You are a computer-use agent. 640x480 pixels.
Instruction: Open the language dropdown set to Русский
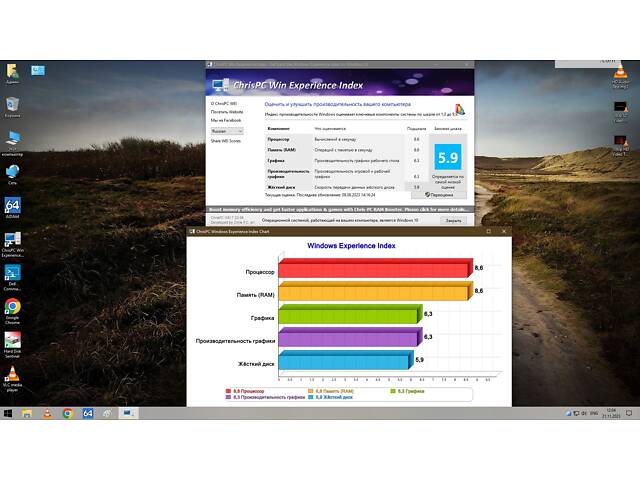(x=227, y=131)
